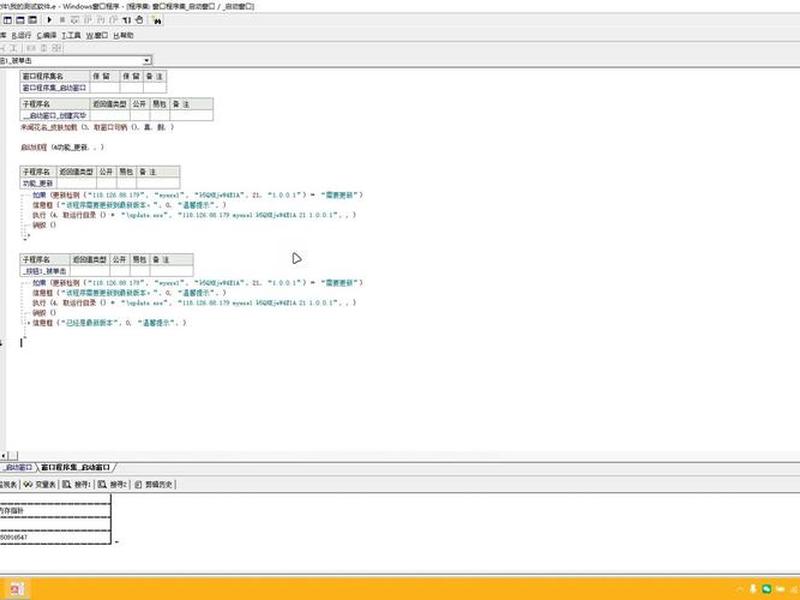Click the hand breakpoint toolbar icon
This screenshot has width=800, height=600.
coord(139,20)
